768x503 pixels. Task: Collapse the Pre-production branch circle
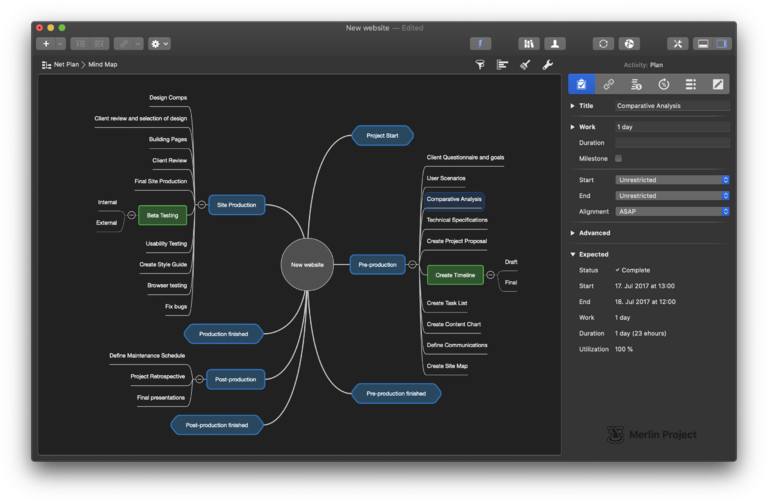click(412, 264)
